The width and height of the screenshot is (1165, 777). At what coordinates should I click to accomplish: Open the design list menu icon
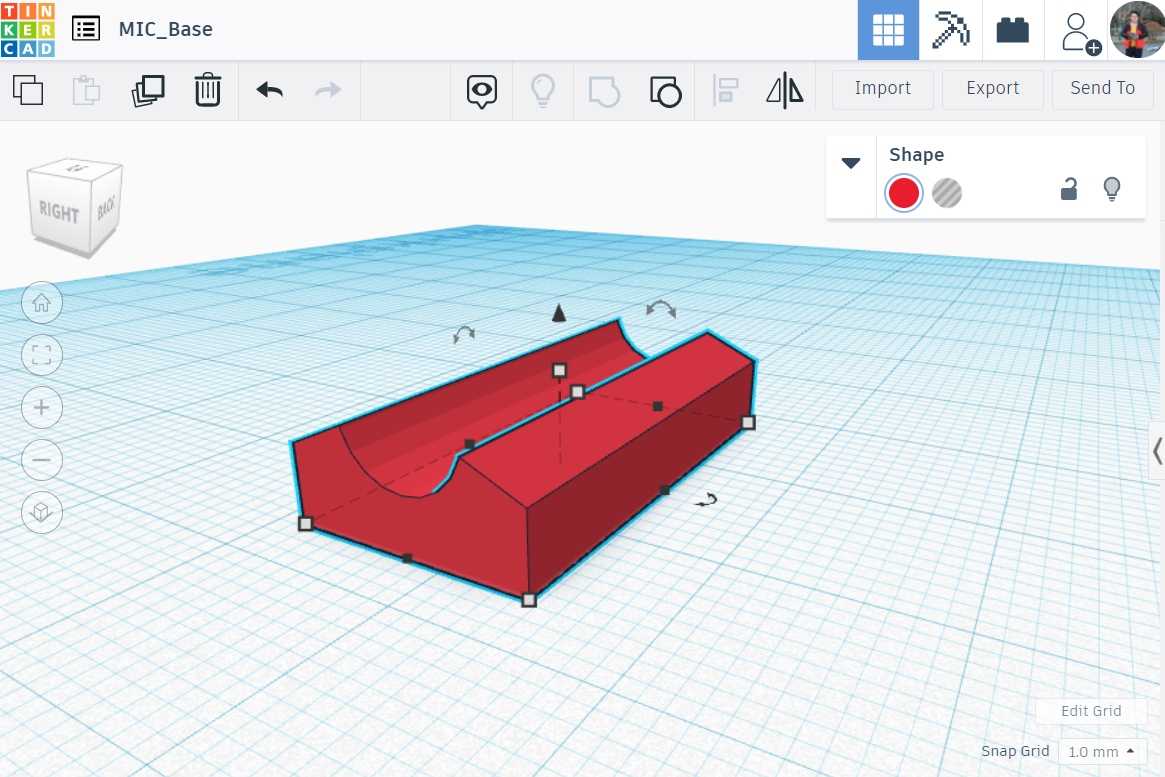point(86,29)
